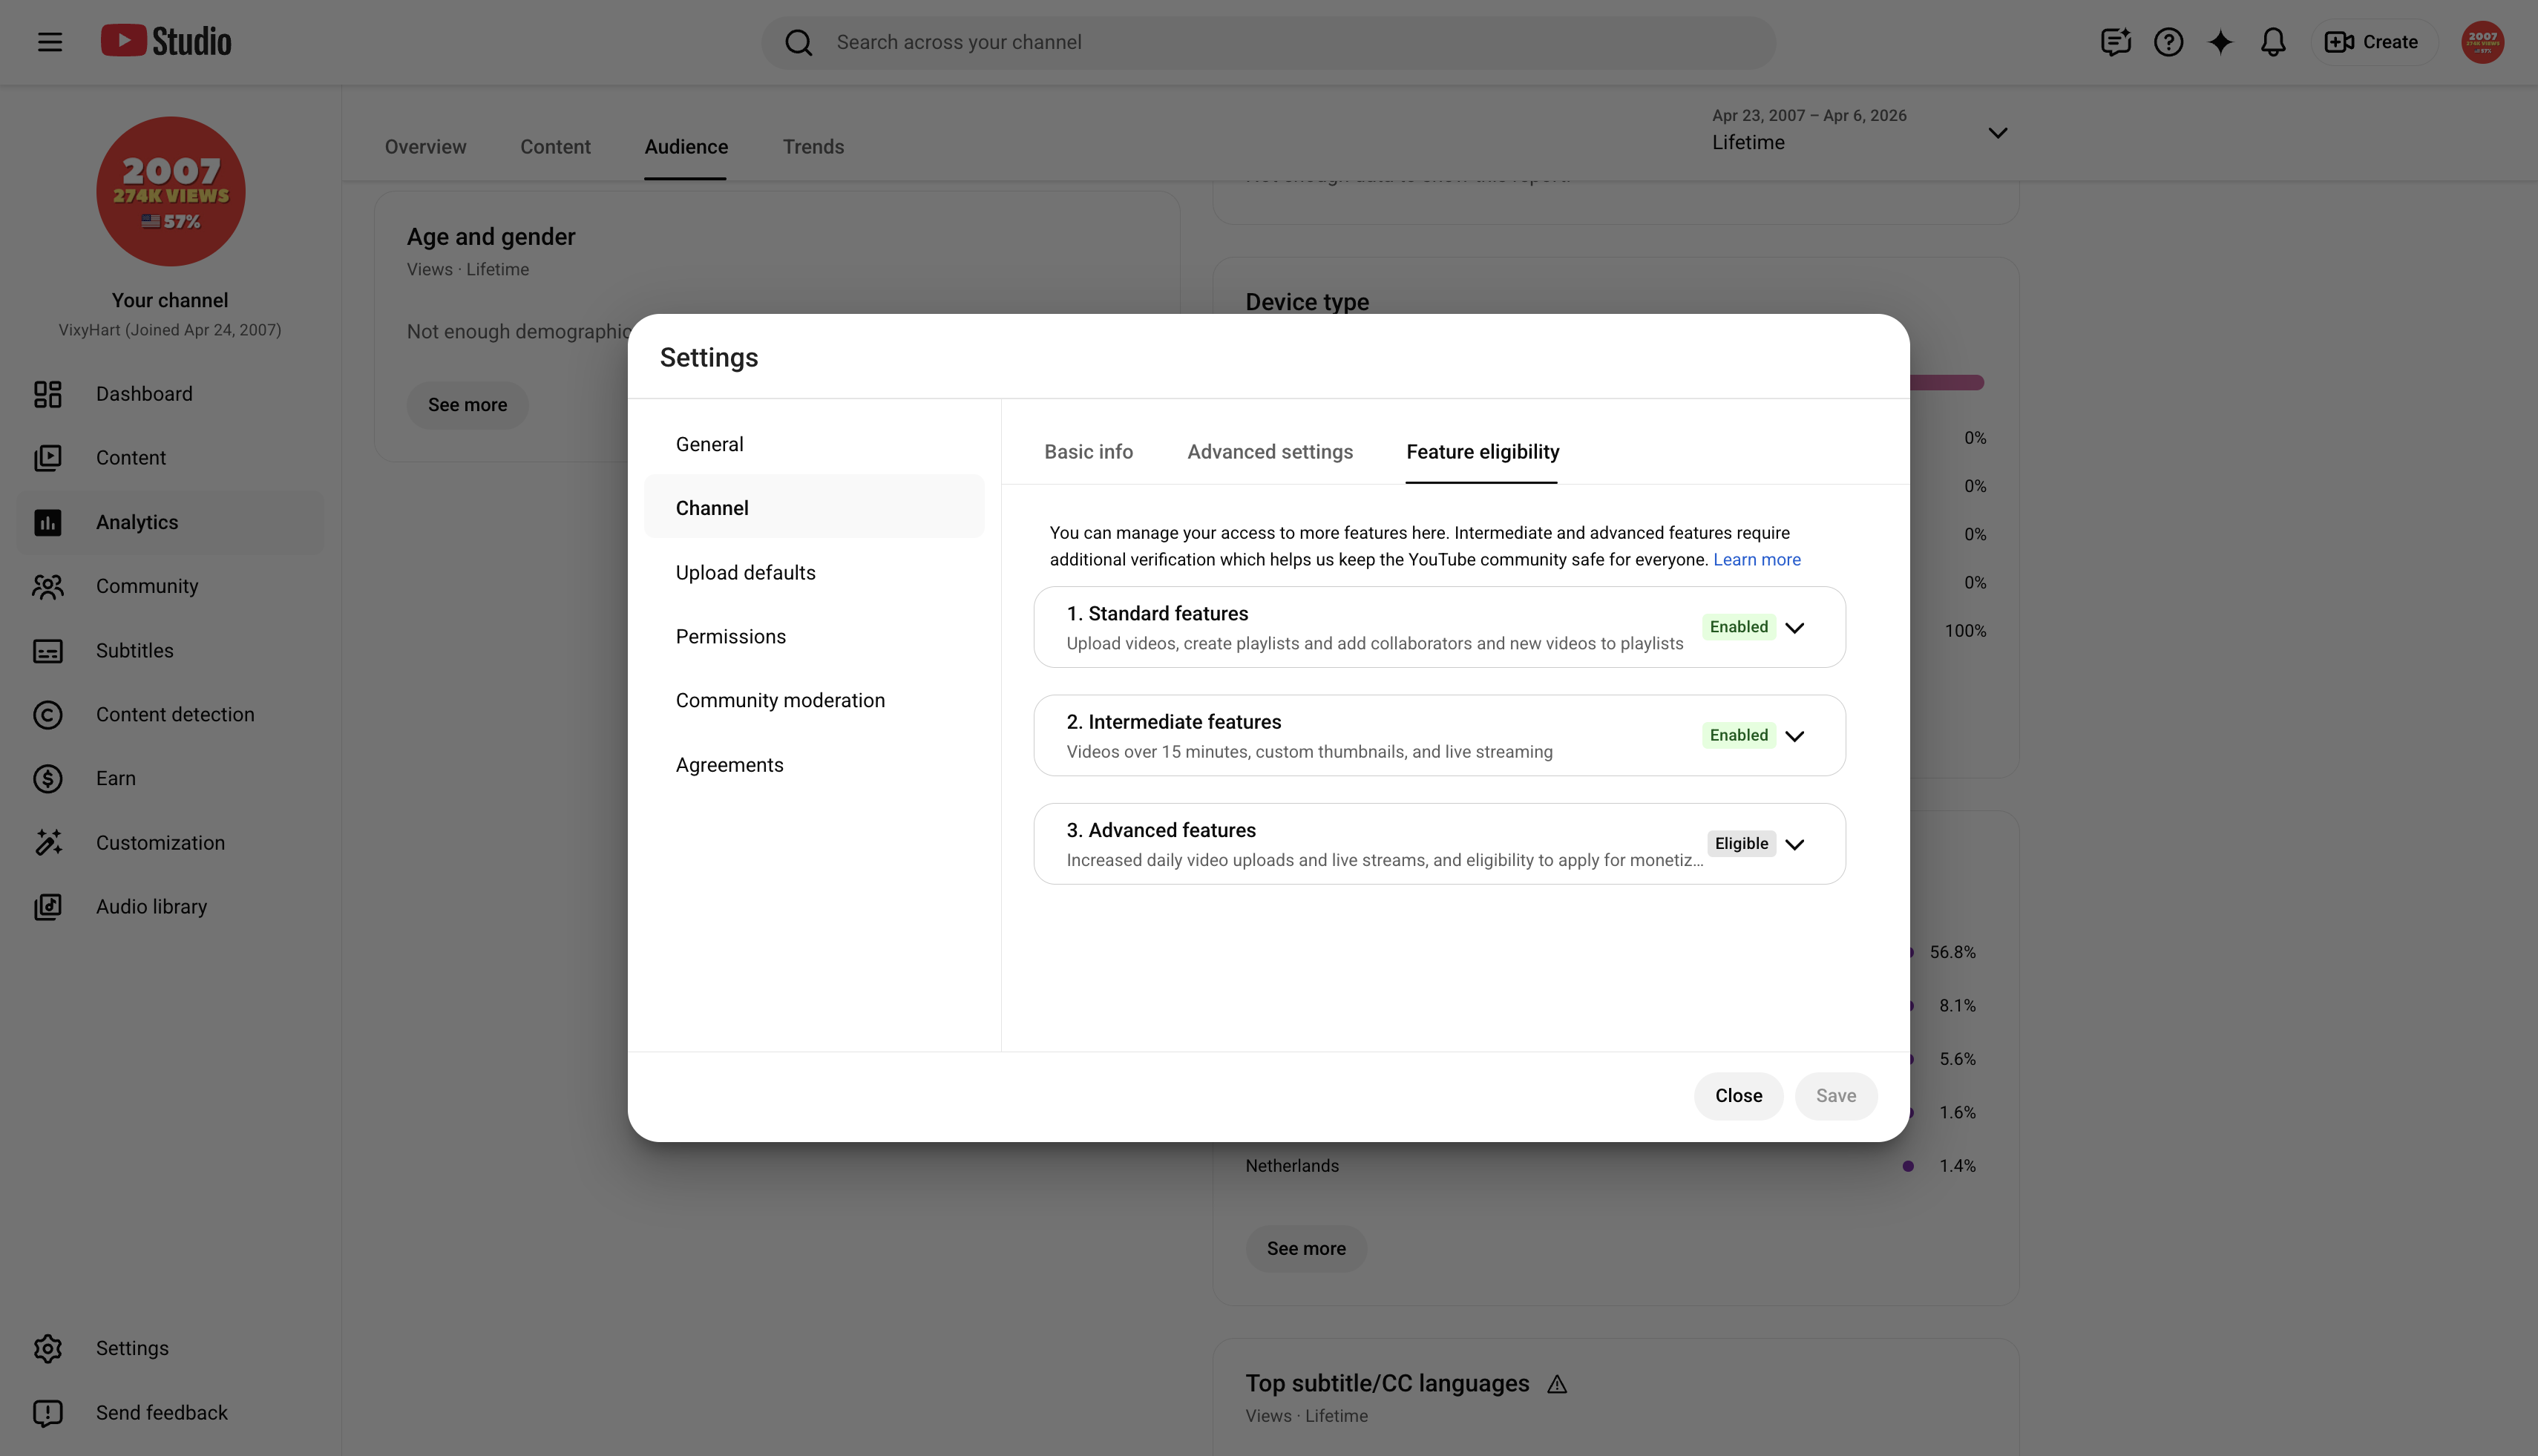Viewport: 2538px width, 1456px height.
Task: Click the sparkle Ask Studio icon
Action: pos(2220,42)
